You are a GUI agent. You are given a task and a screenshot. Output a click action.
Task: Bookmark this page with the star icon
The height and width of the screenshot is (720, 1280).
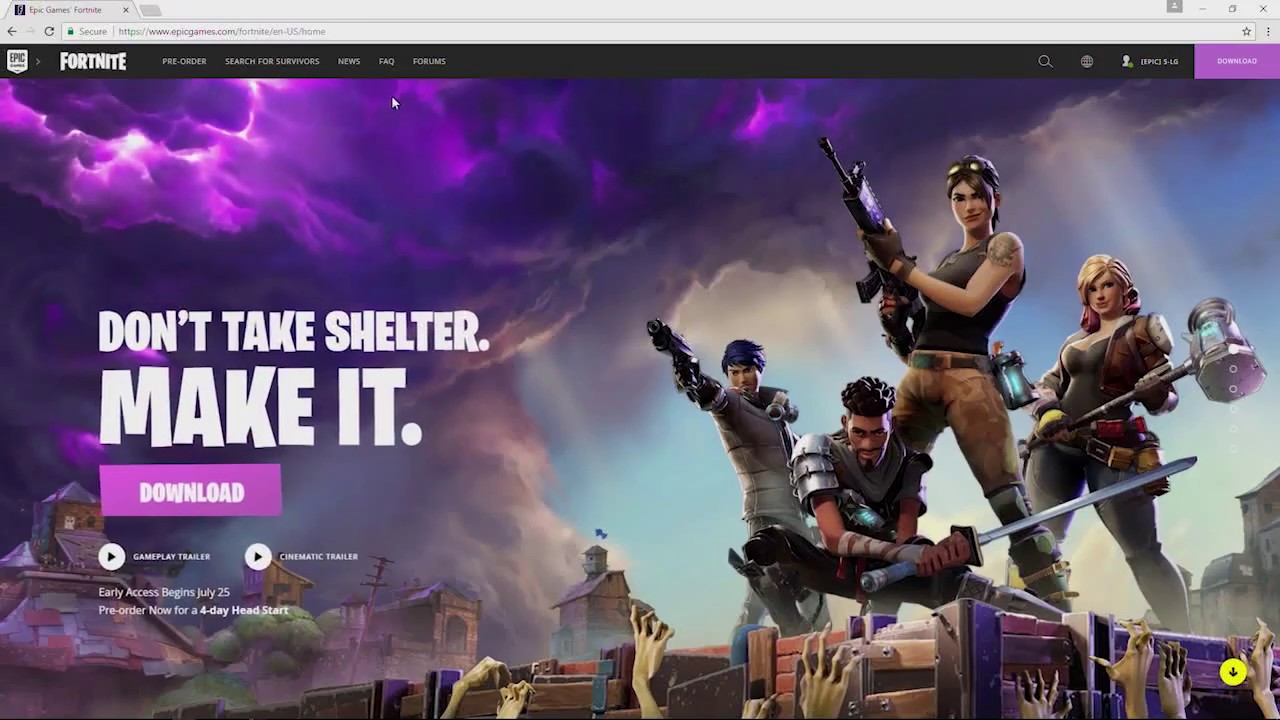point(1246,31)
